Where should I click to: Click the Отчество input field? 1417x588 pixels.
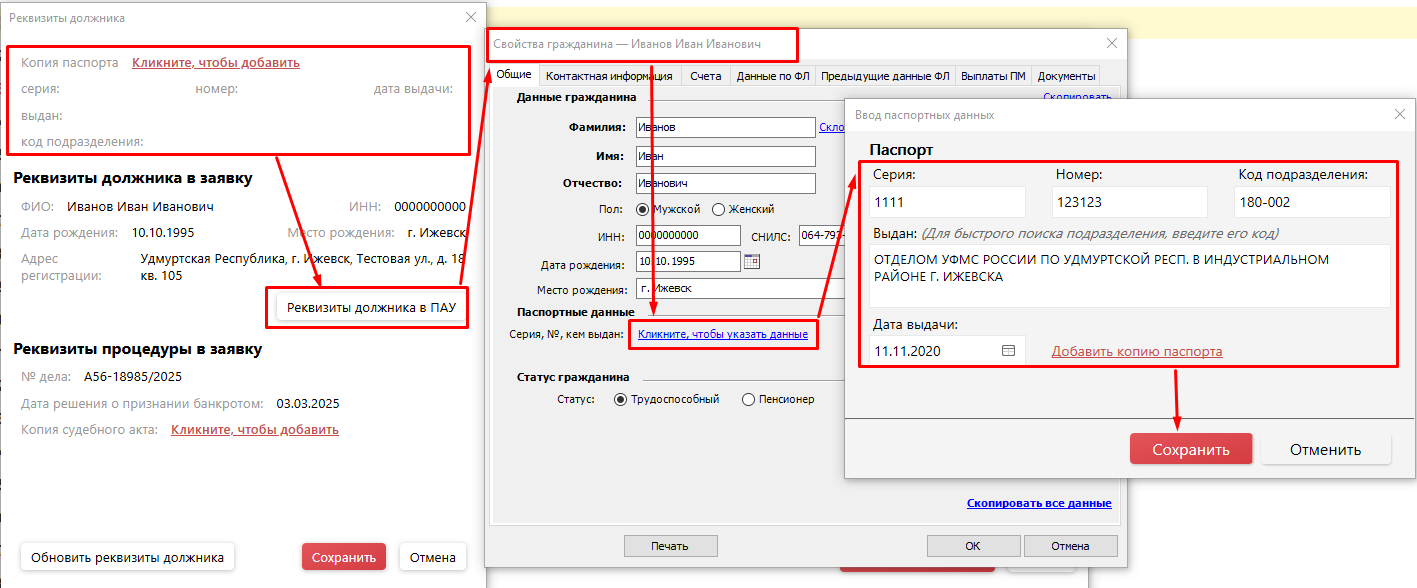[725, 183]
